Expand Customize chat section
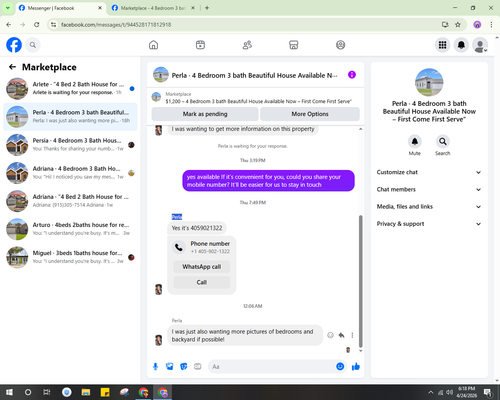The height and width of the screenshot is (400, 500). click(429, 172)
